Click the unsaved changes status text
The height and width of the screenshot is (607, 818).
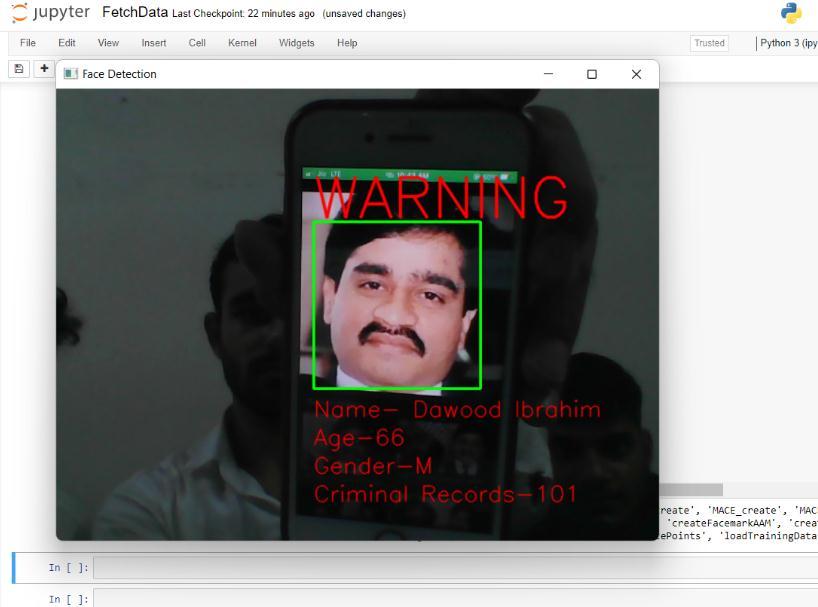[364, 14]
